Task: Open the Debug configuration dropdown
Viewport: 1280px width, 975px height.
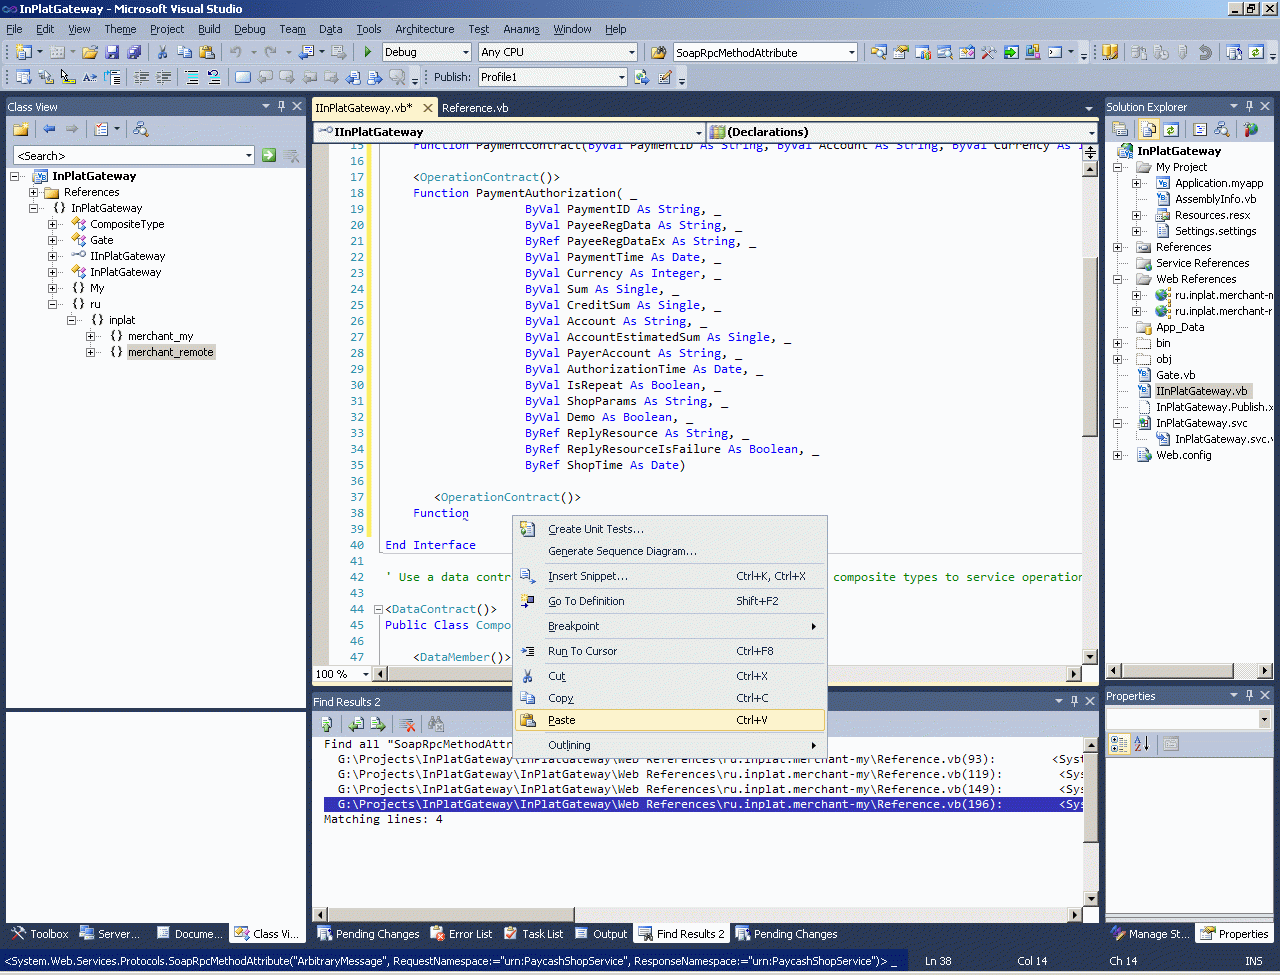Action: click(x=465, y=52)
